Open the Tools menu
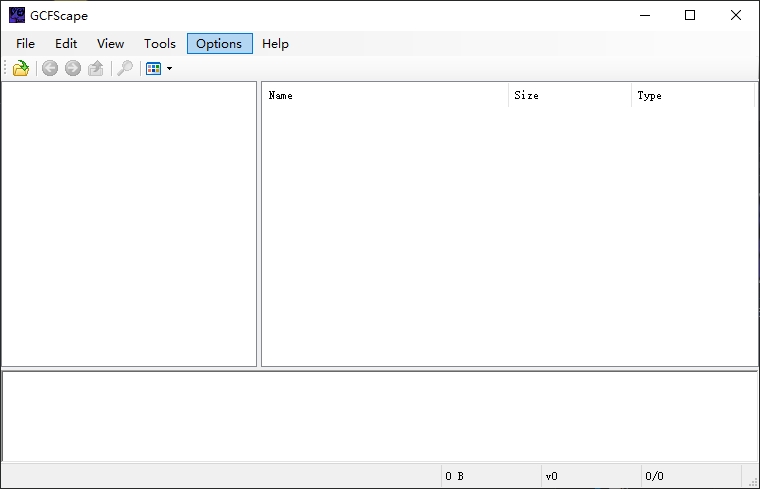This screenshot has width=760, height=489. point(160,44)
